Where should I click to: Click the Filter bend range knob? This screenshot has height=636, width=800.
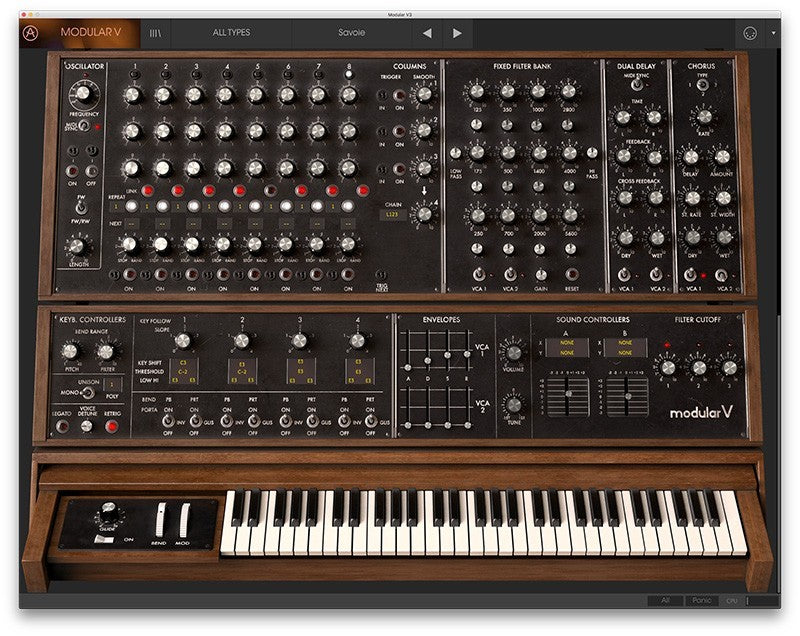click(106, 351)
